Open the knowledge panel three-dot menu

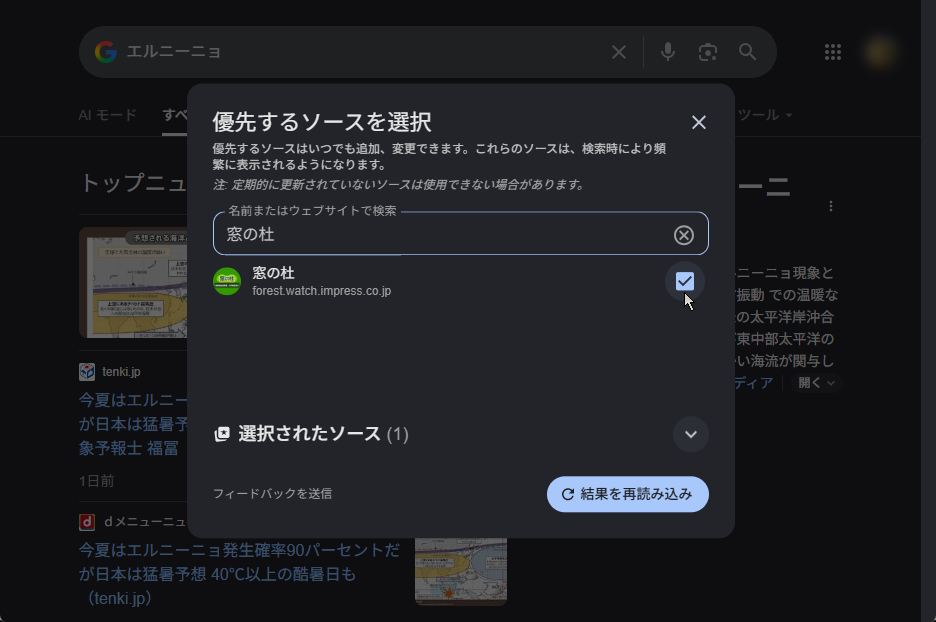click(831, 206)
